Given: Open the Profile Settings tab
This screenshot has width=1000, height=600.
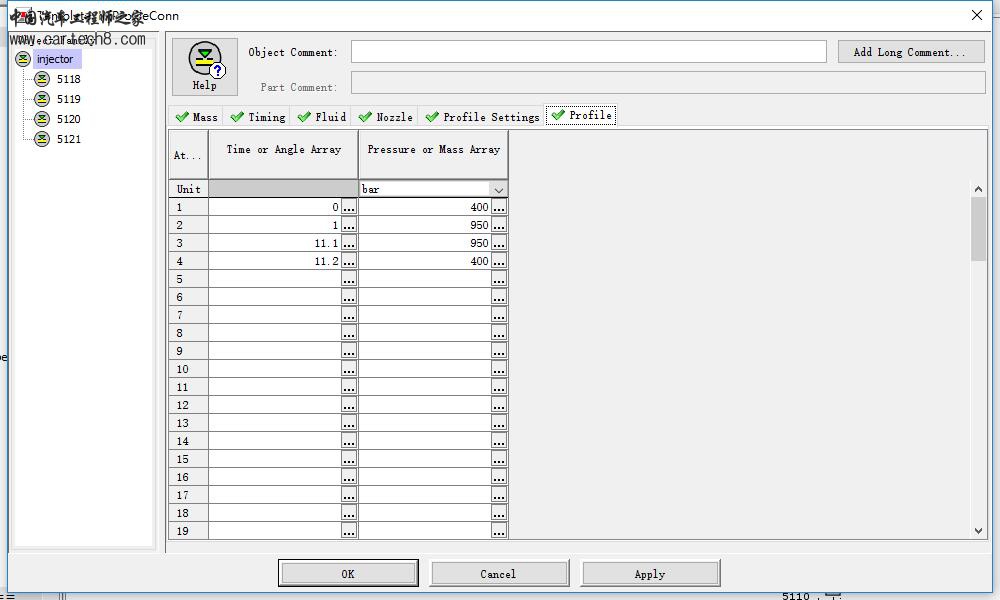Looking at the screenshot, I should pos(482,117).
